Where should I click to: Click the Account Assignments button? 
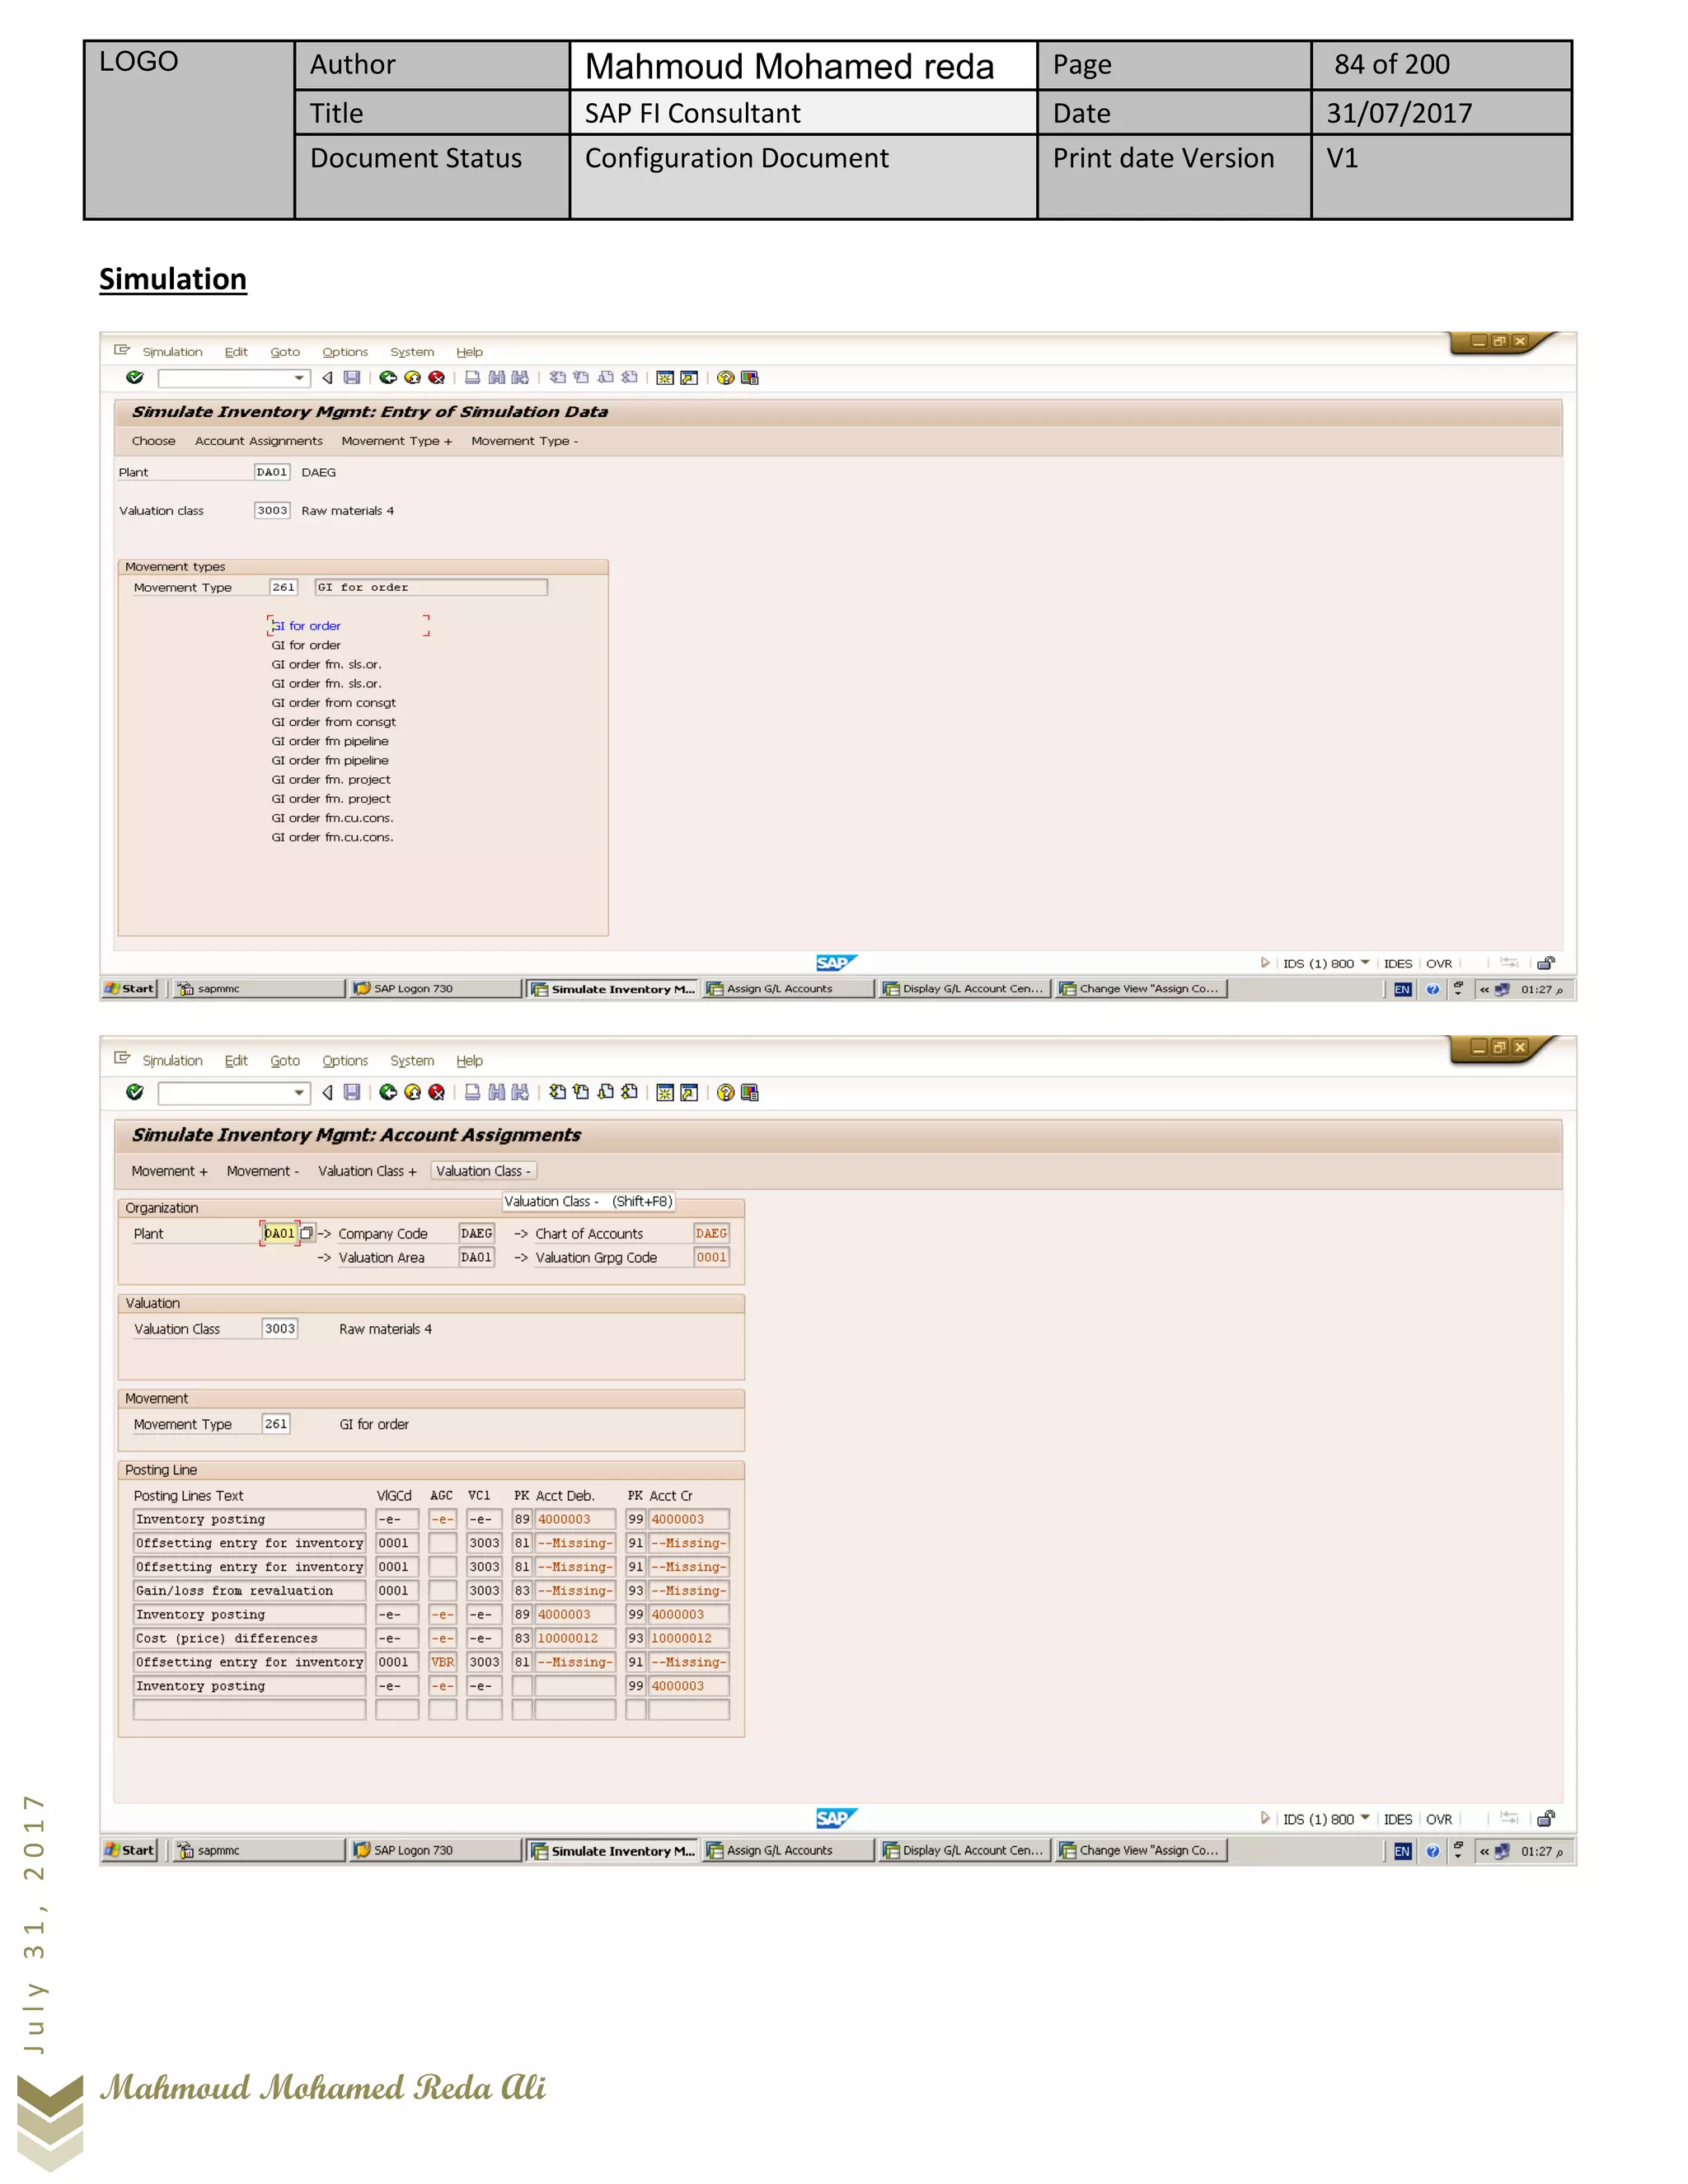259,441
